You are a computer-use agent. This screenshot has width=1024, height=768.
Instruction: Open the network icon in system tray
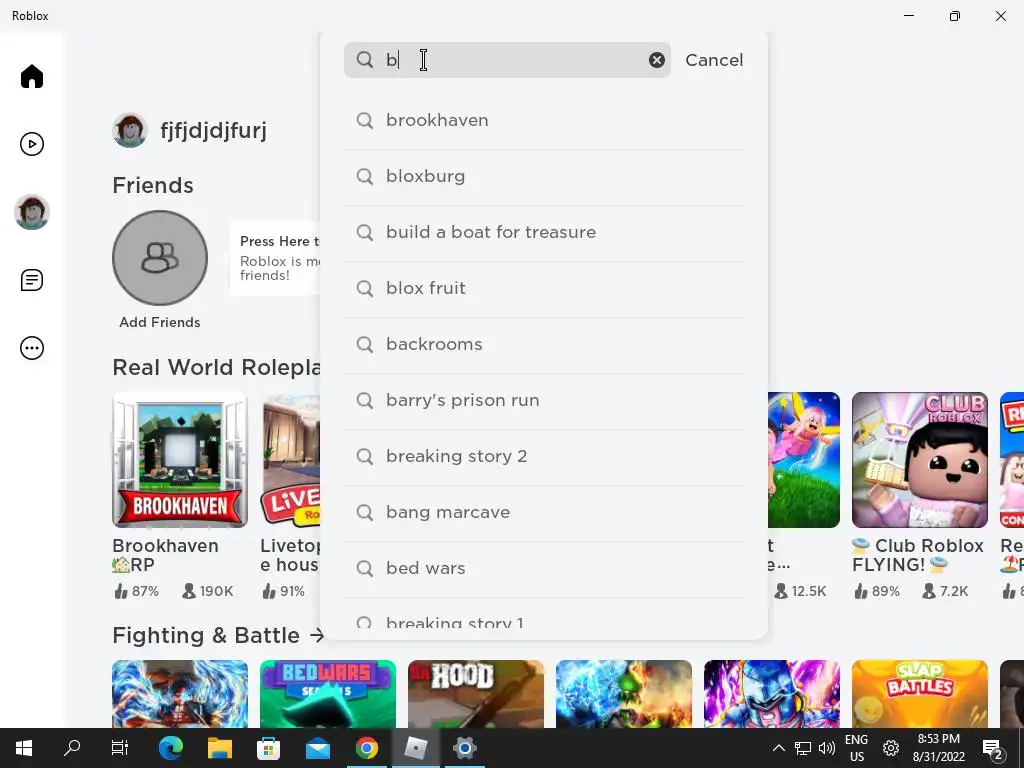tap(803, 748)
